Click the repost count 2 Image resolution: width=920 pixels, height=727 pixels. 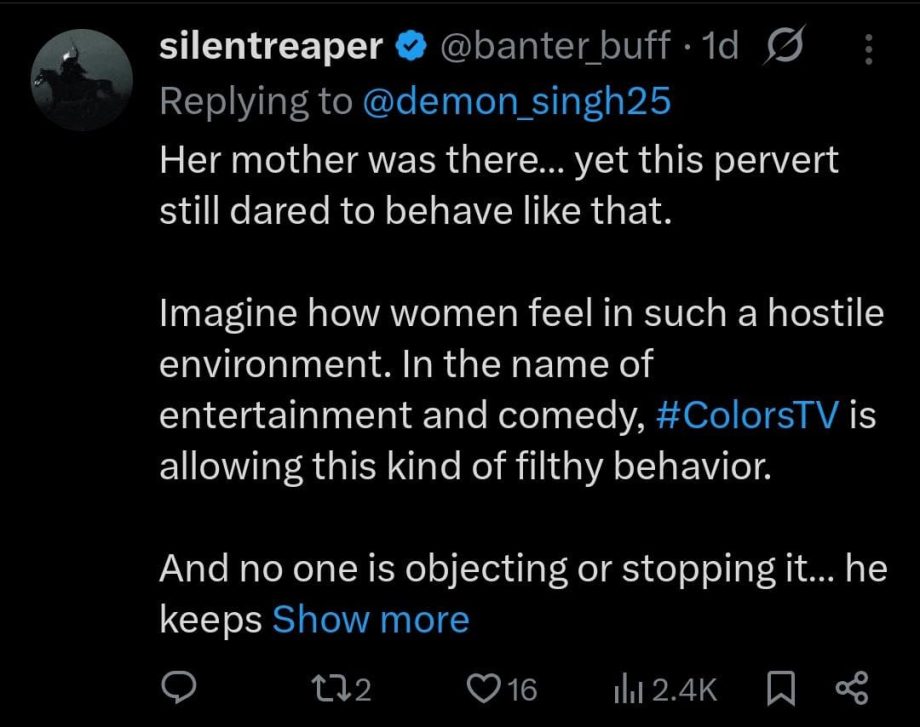point(363,689)
